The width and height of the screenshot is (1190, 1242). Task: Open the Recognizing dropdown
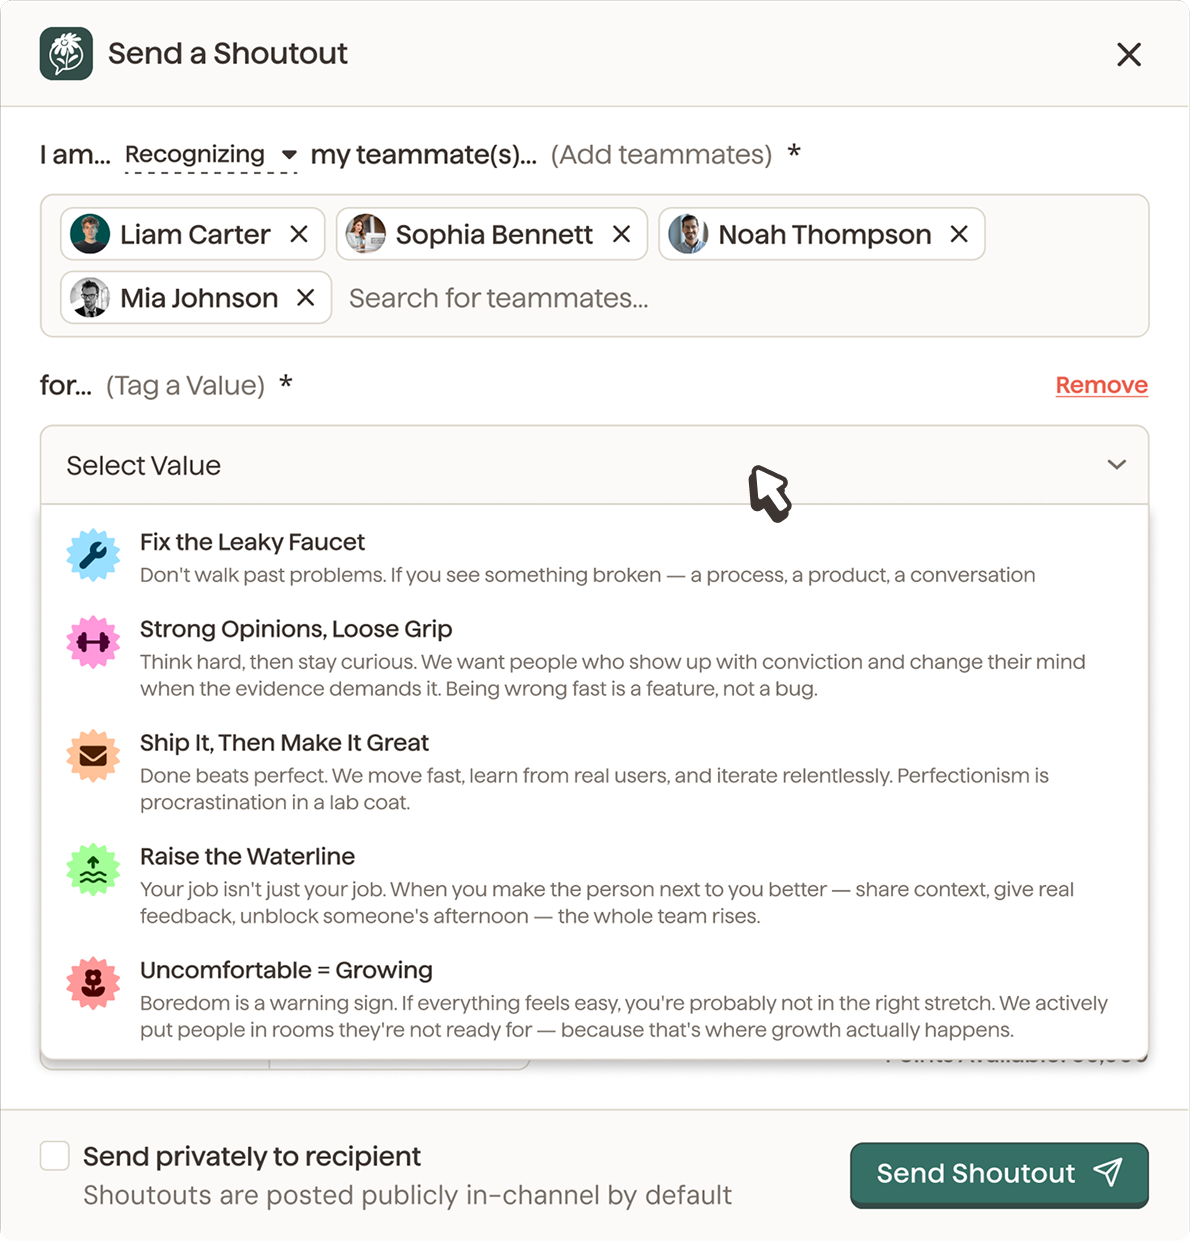[211, 155]
